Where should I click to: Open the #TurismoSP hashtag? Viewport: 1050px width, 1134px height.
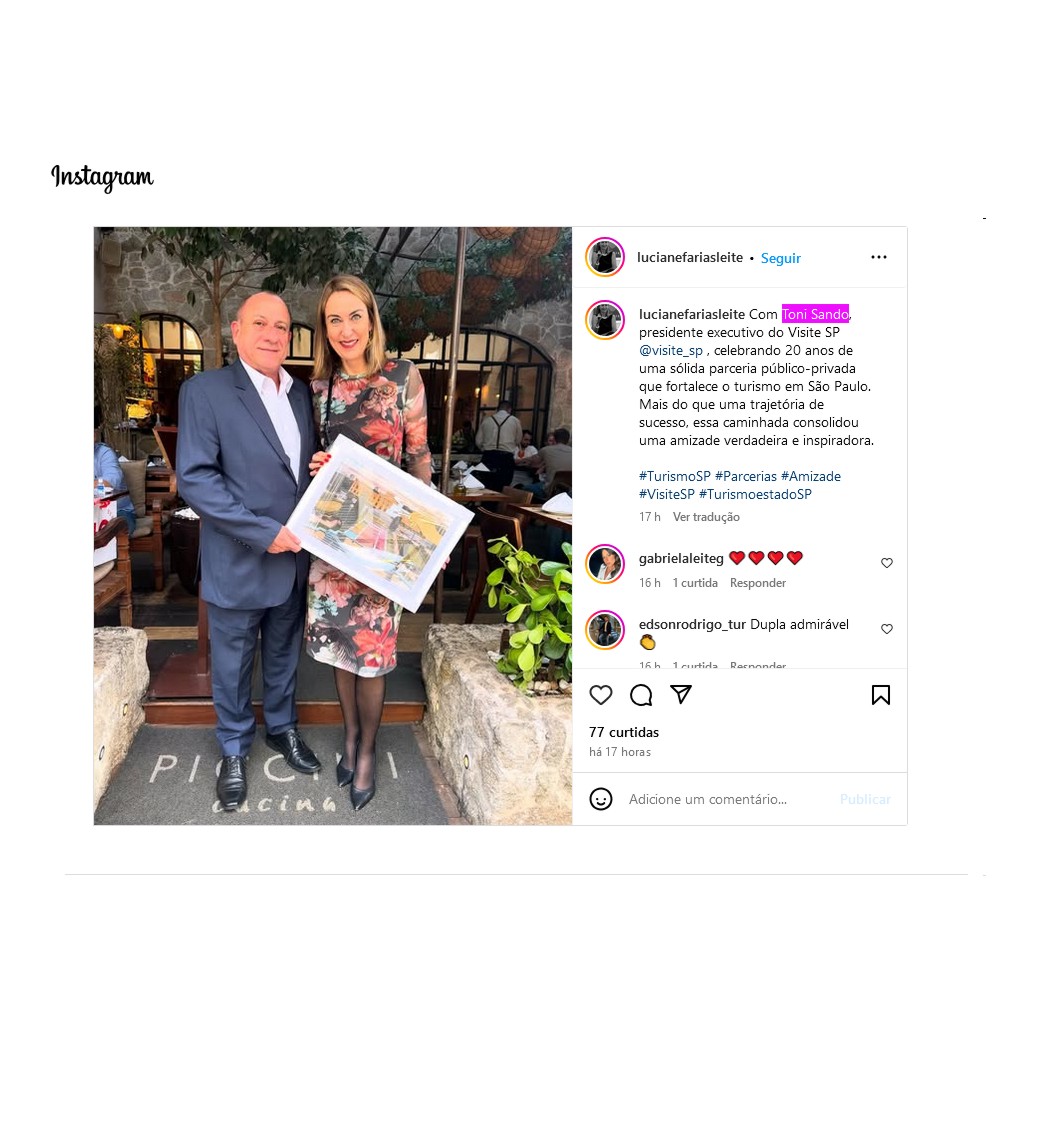click(675, 477)
